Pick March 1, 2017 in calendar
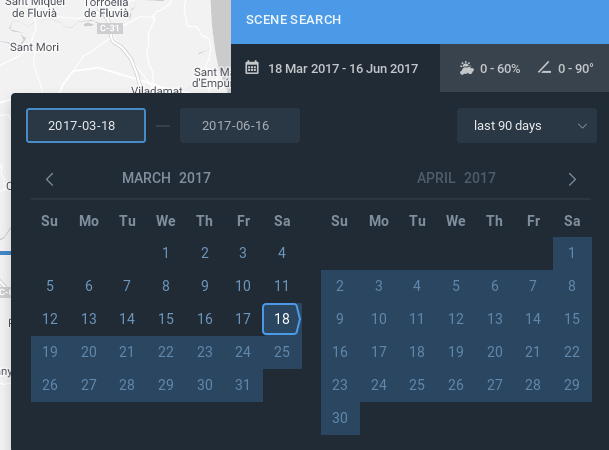Screen dimensions: 609x450 tap(166, 253)
